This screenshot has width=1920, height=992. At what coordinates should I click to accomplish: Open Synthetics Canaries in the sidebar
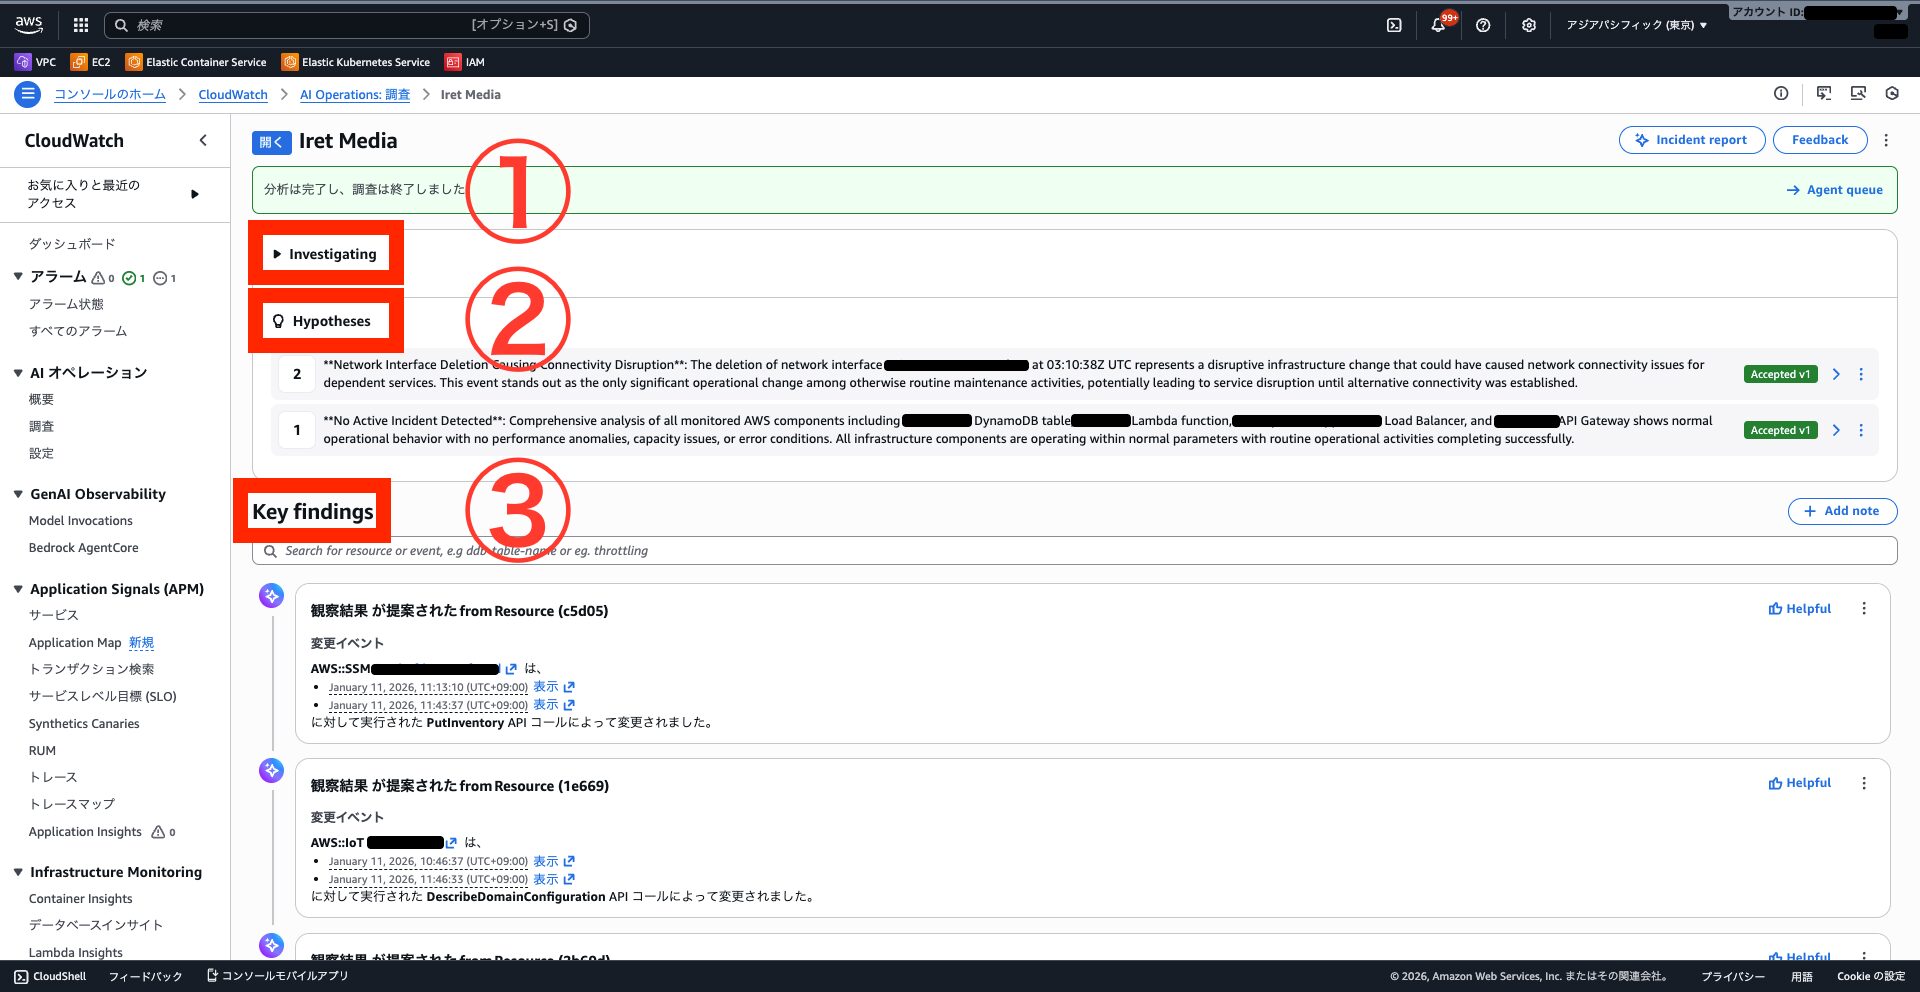click(x=84, y=724)
